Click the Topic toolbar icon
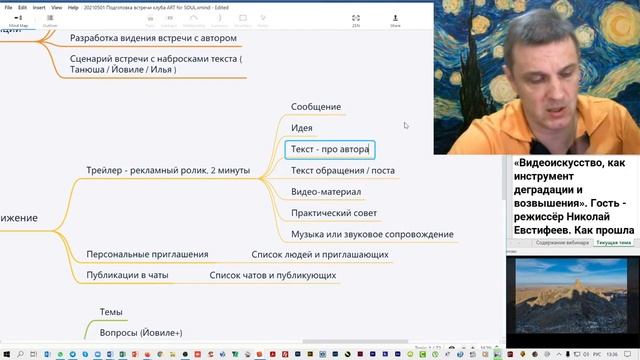 tap(150, 21)
